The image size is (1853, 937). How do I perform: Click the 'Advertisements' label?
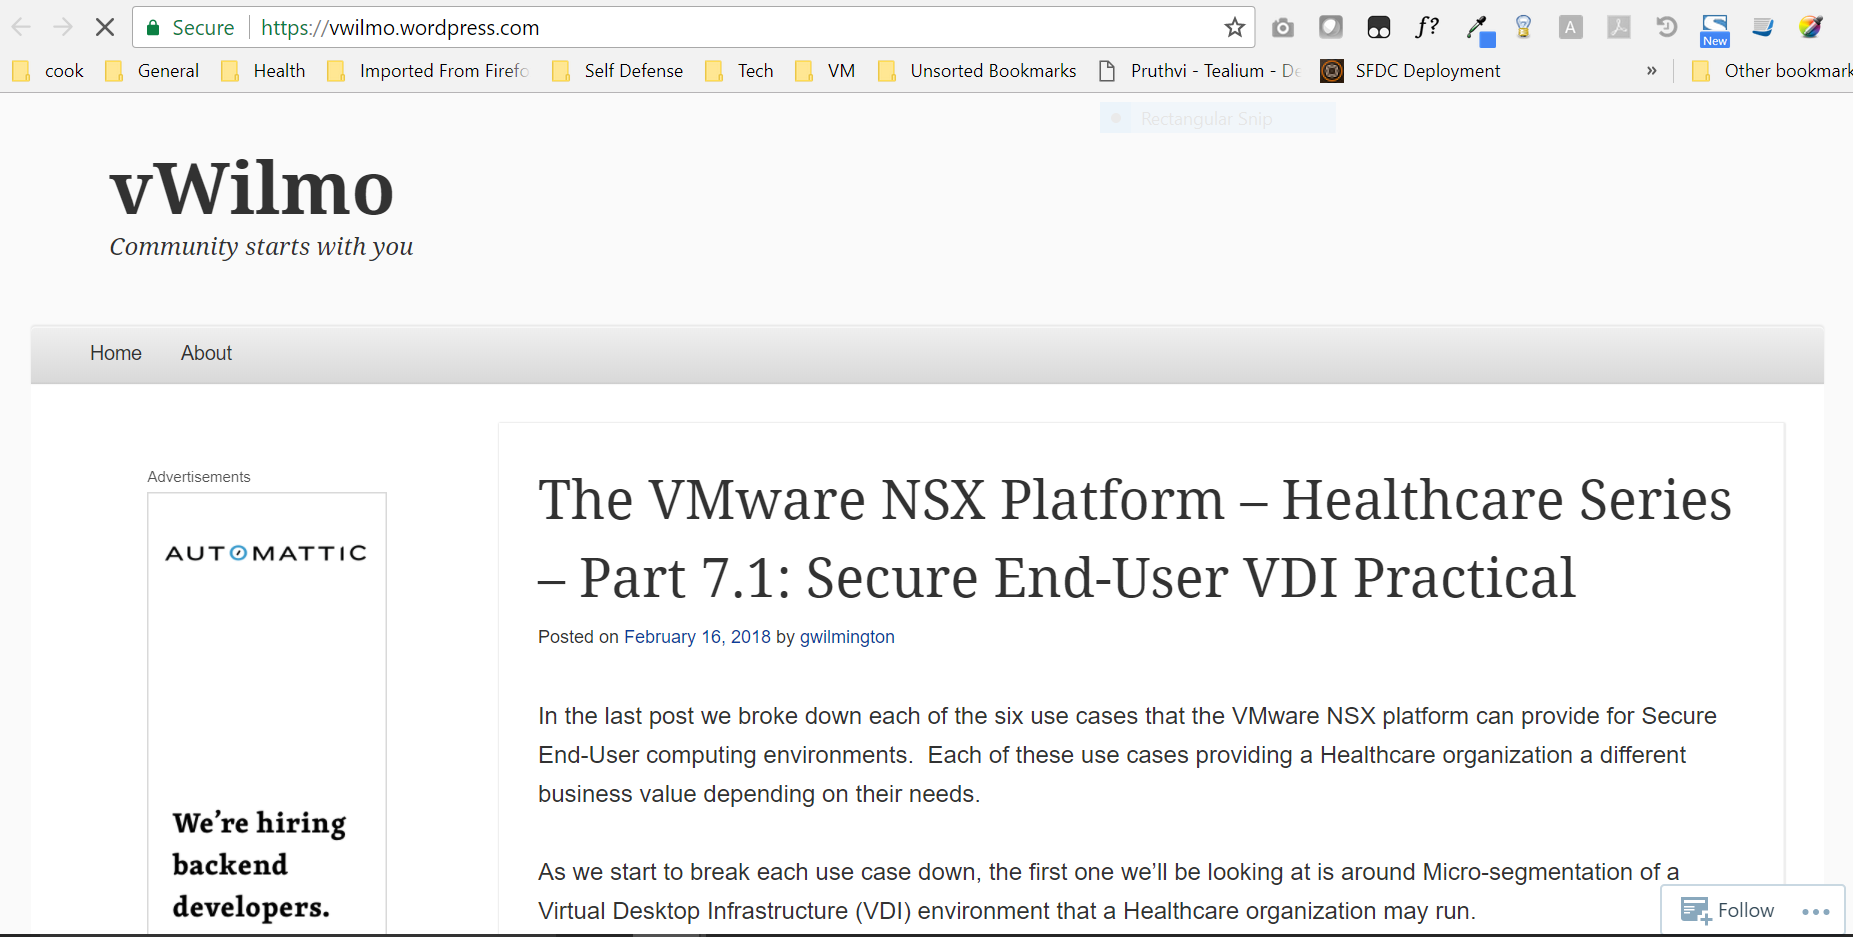pyautogui.click(x=199, y=477)
